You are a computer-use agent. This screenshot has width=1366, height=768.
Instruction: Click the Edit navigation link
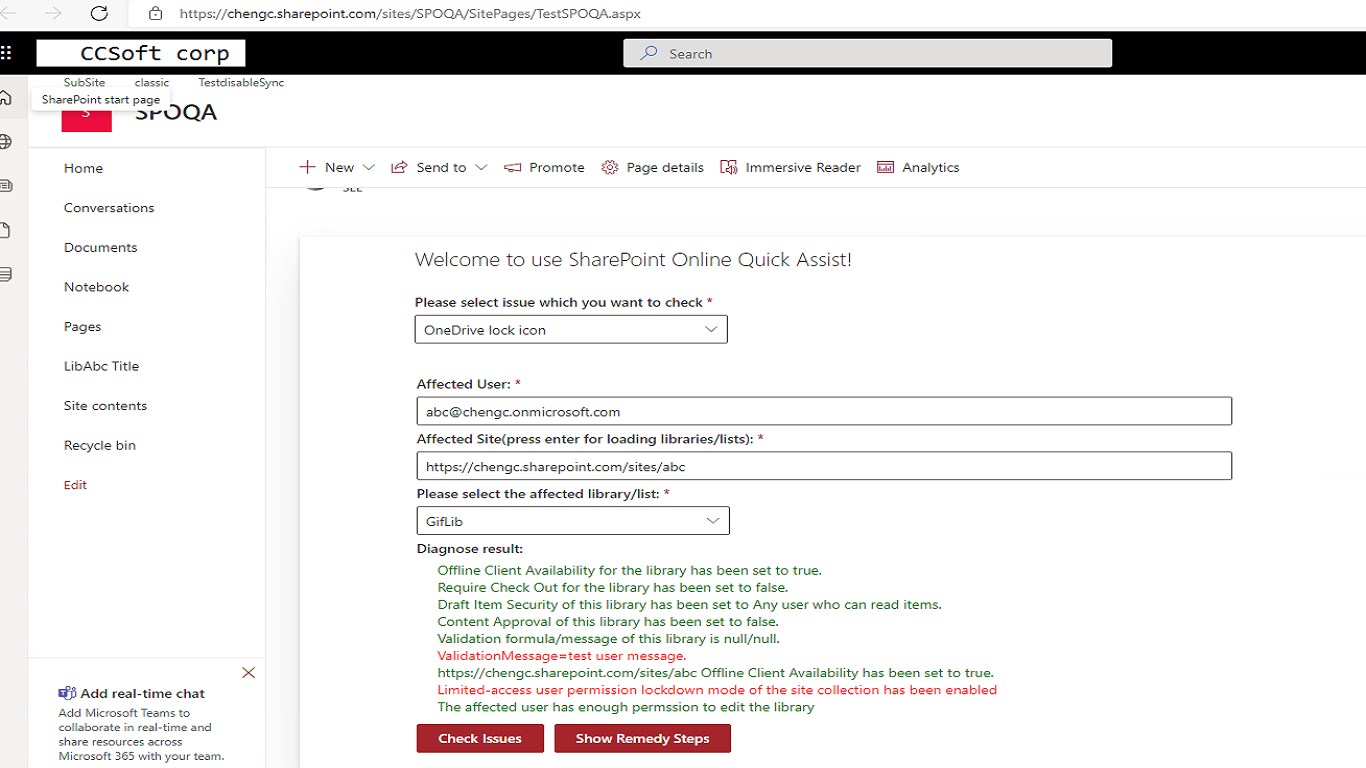pyautogui.click(x=75, y=485)
